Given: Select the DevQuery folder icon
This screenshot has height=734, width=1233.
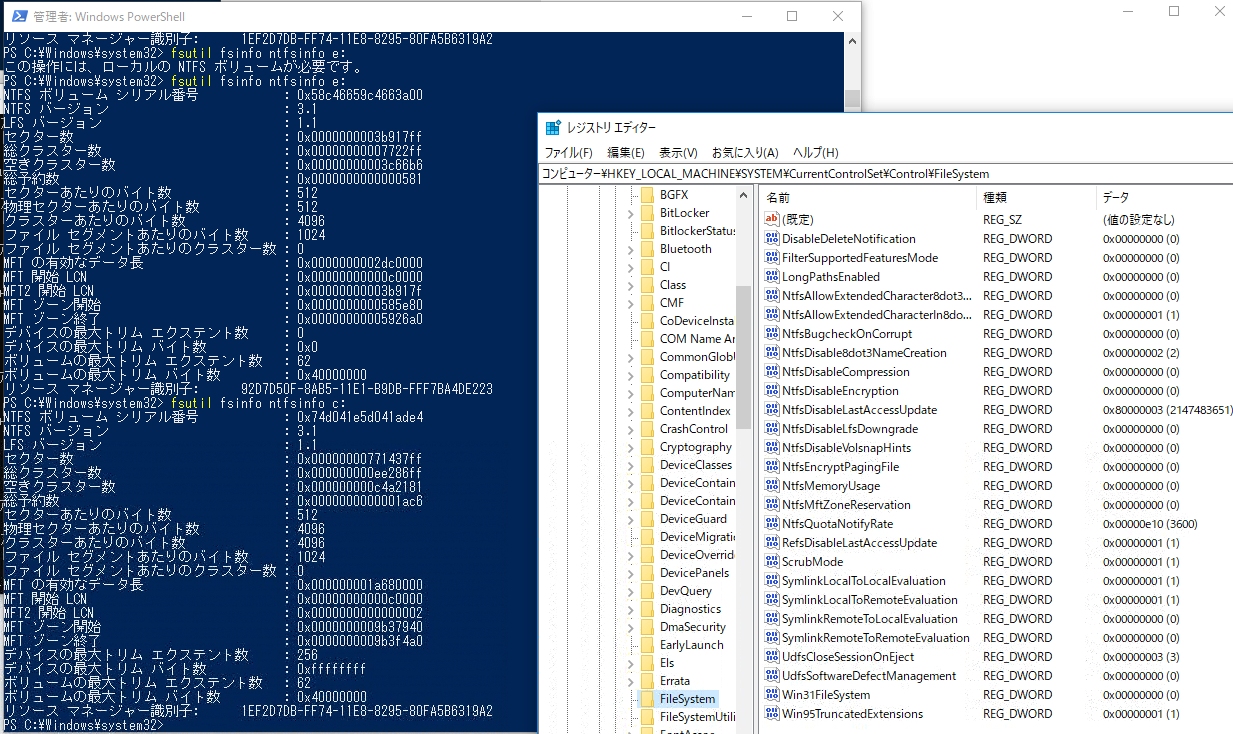Looking at the screenshot, I should pyautogui.click(x=647, y=591).
